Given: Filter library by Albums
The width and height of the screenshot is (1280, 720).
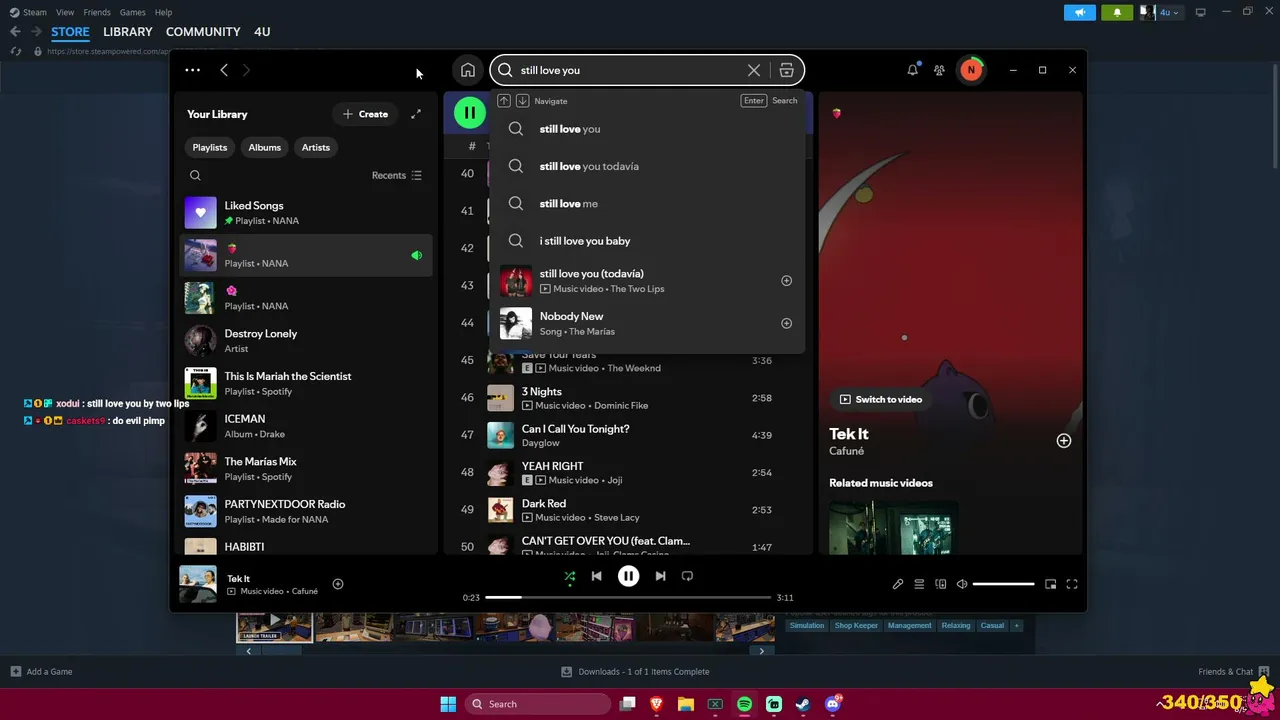Looking at the screenshot, I should [265, 147].
